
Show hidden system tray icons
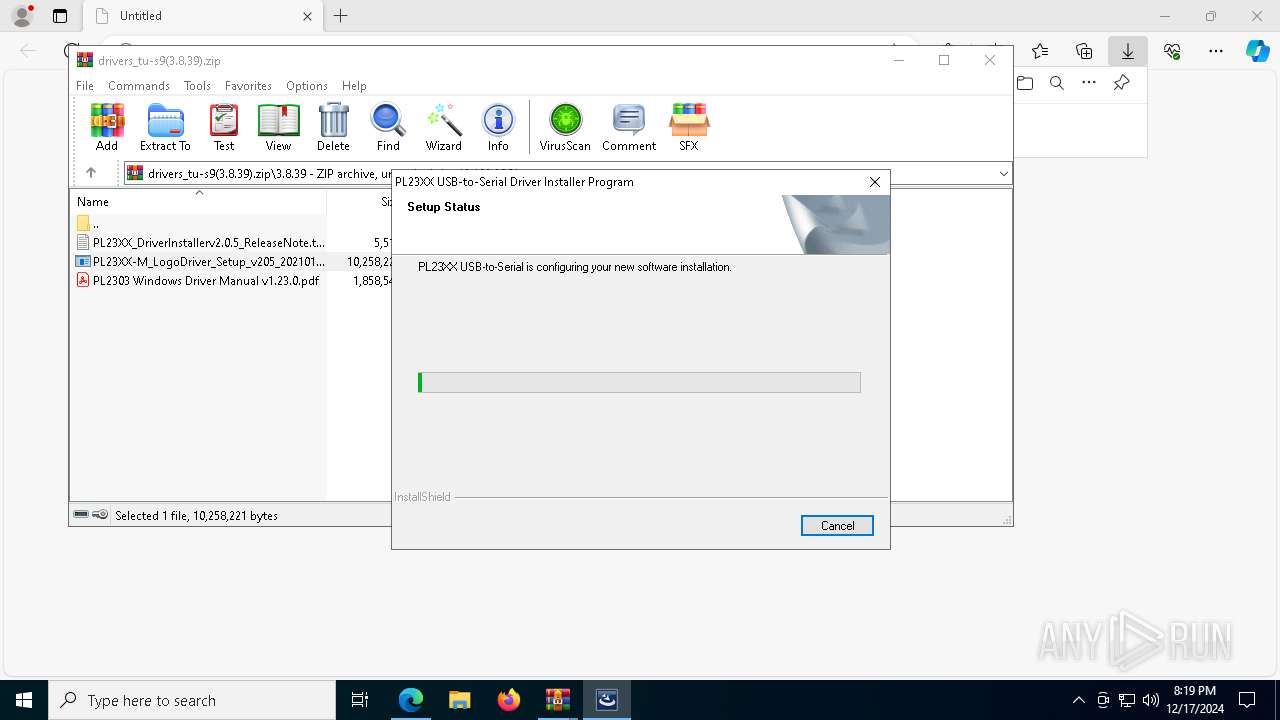[x=1078, y=700]
